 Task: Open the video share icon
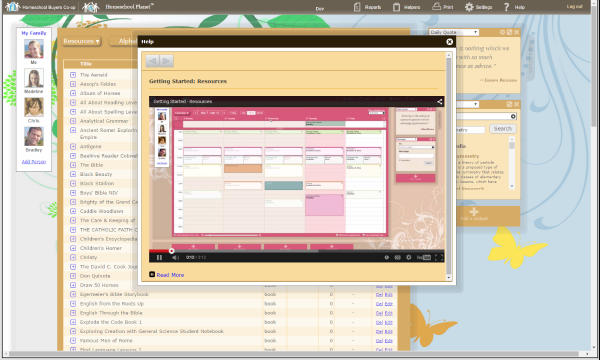click(x=440, y=101)
